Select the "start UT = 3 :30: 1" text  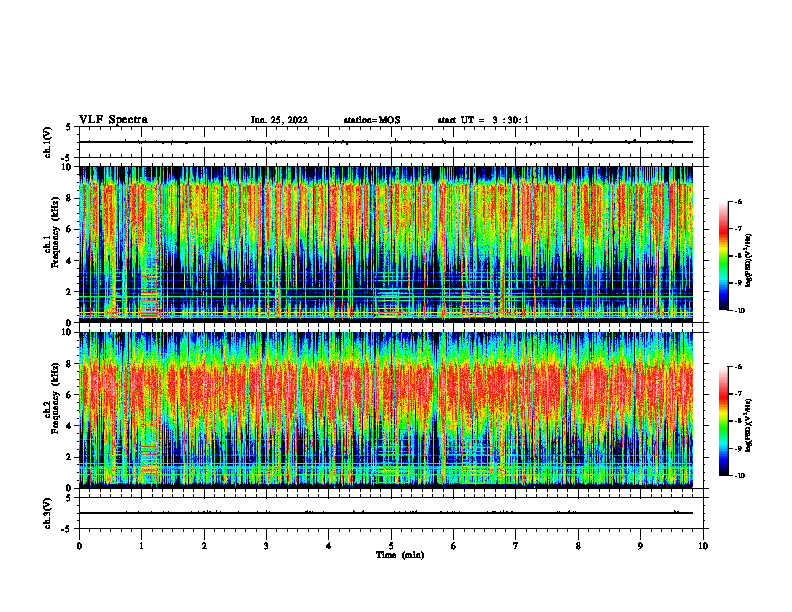click(x=483, y=120)
